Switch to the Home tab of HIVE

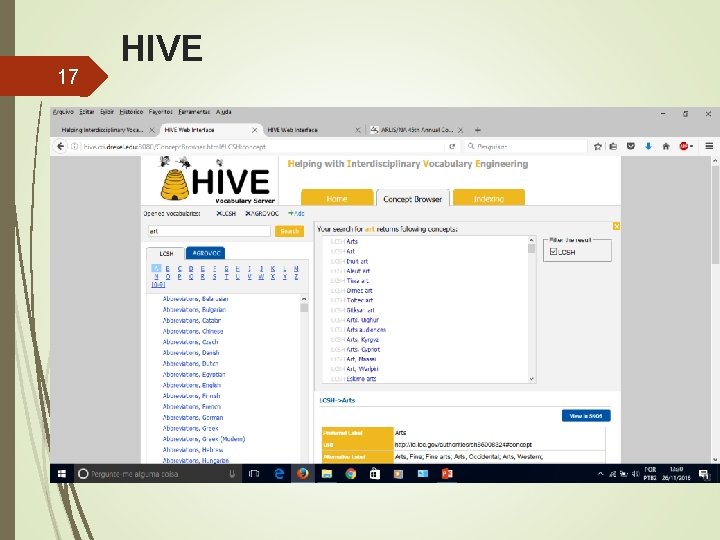337,197
